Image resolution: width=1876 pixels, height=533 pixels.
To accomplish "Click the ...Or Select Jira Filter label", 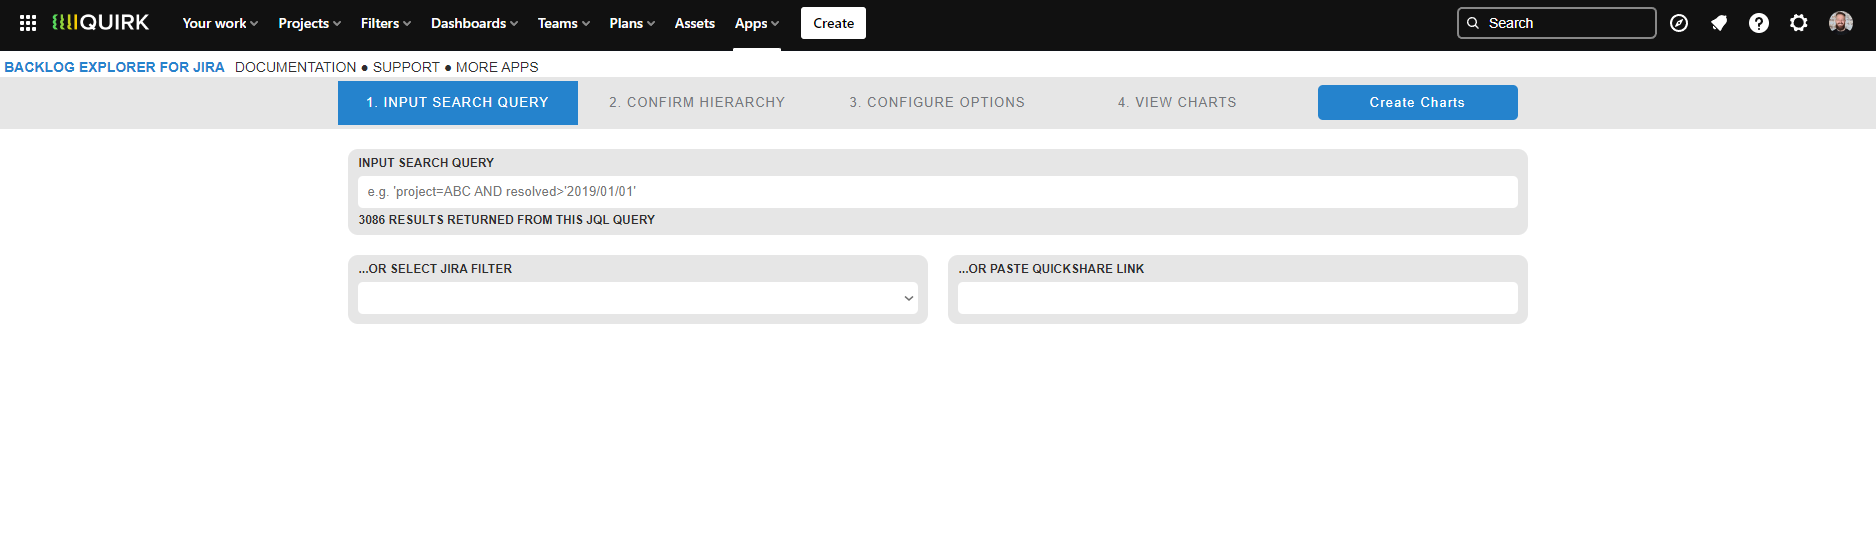I will pos(435,269).
